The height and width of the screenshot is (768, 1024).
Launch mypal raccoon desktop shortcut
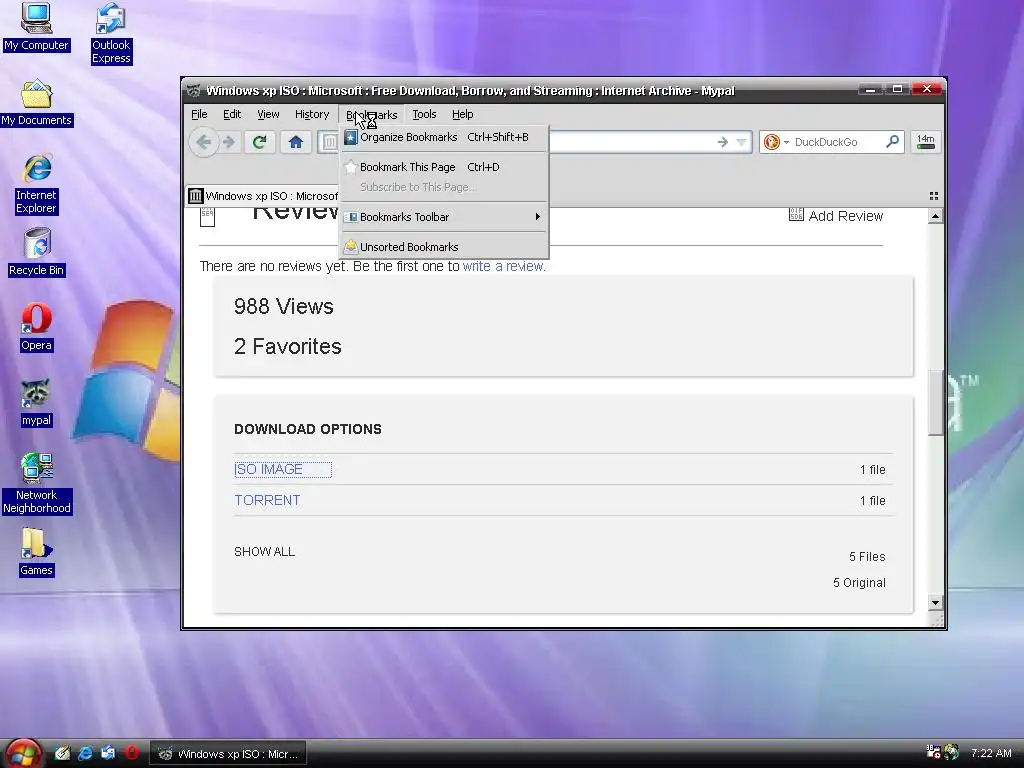coord(36,403)
